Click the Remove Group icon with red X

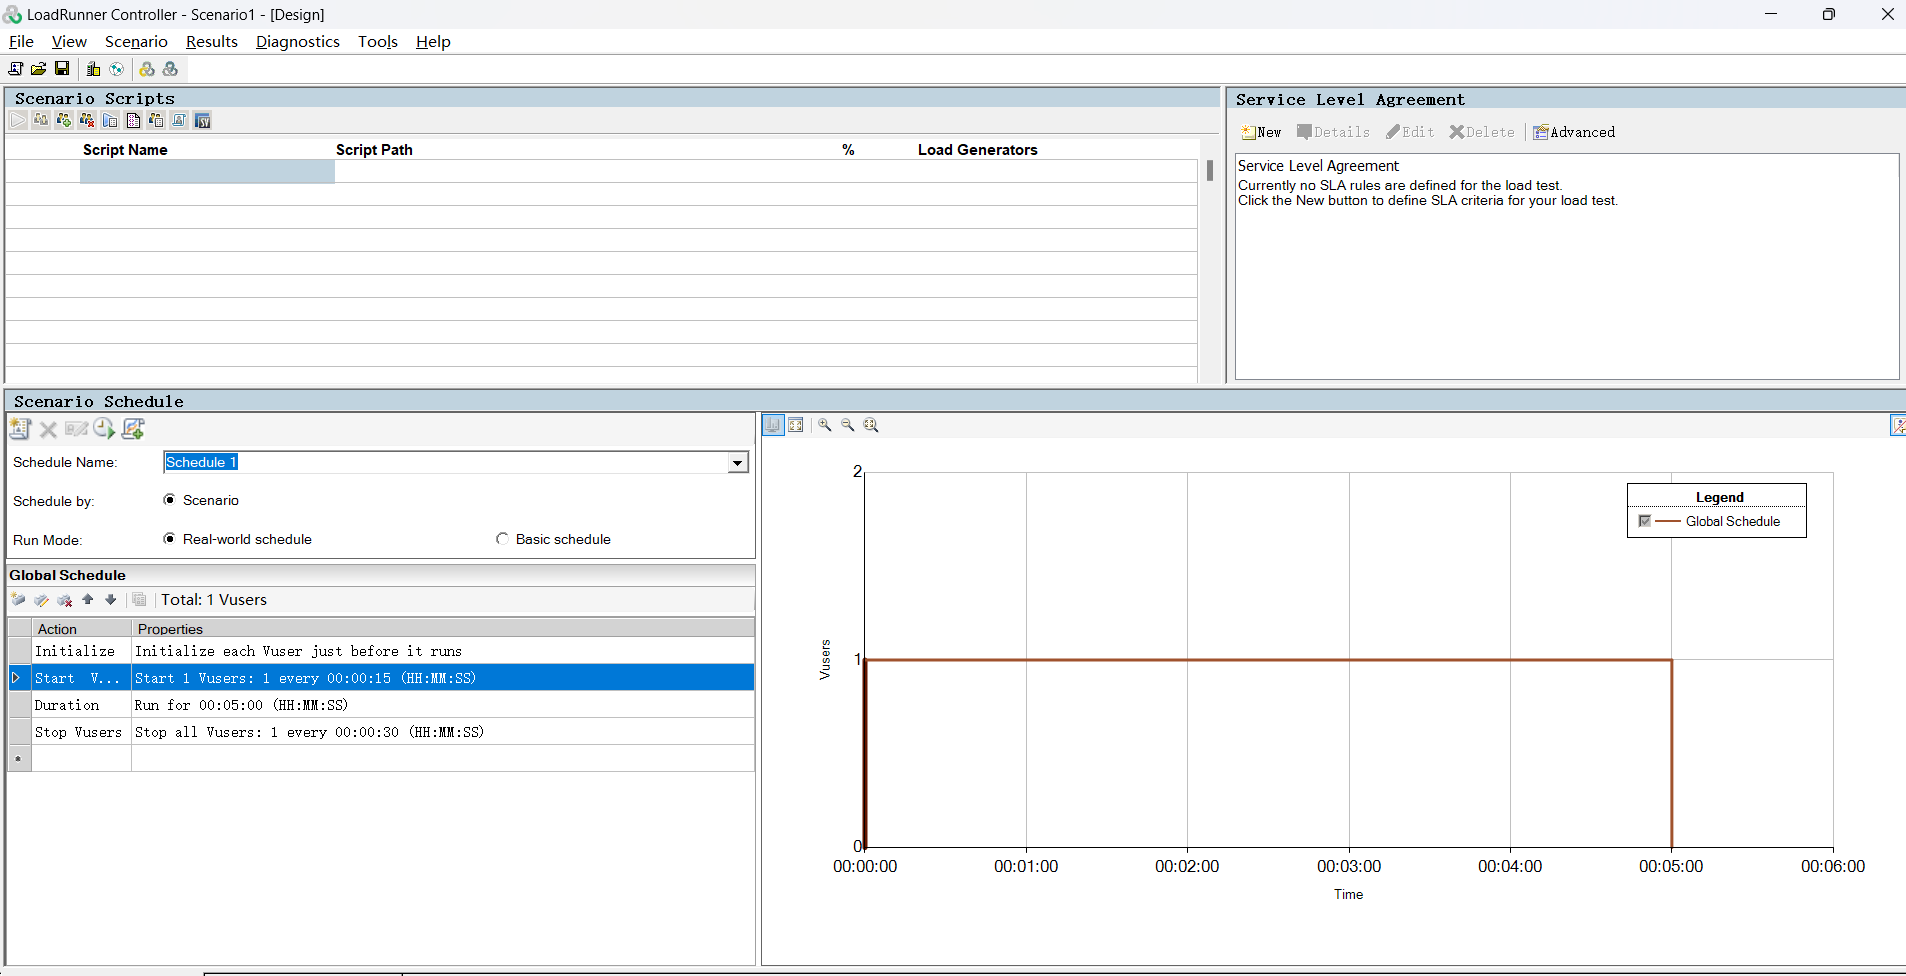[x=87, y=121]
